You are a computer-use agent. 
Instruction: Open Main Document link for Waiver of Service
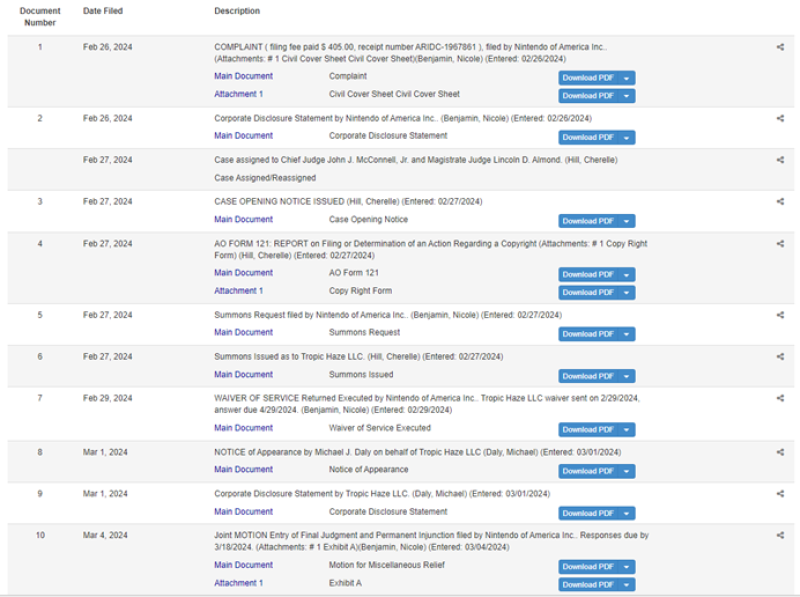click(243, 428)
